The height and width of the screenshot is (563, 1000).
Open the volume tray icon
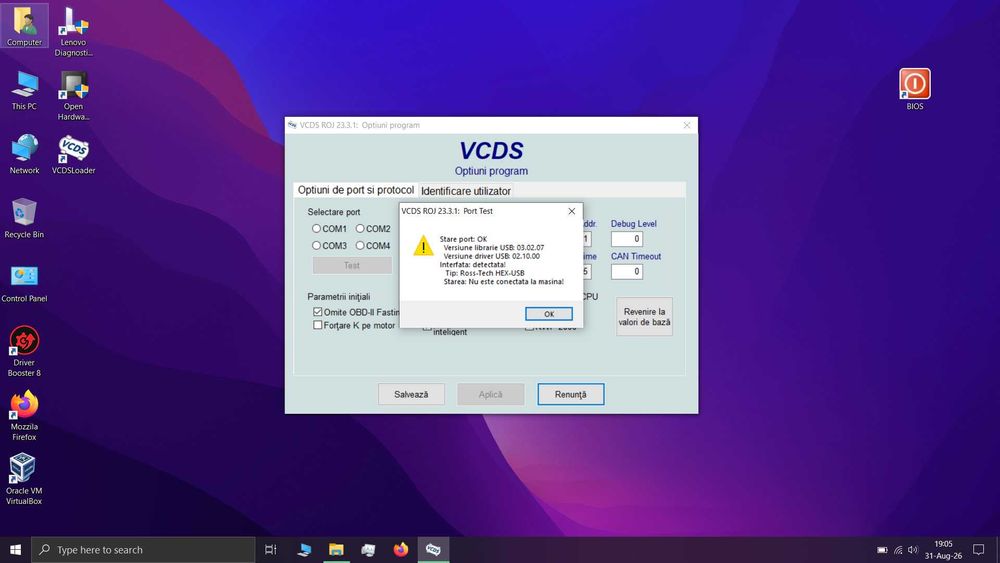913,550
